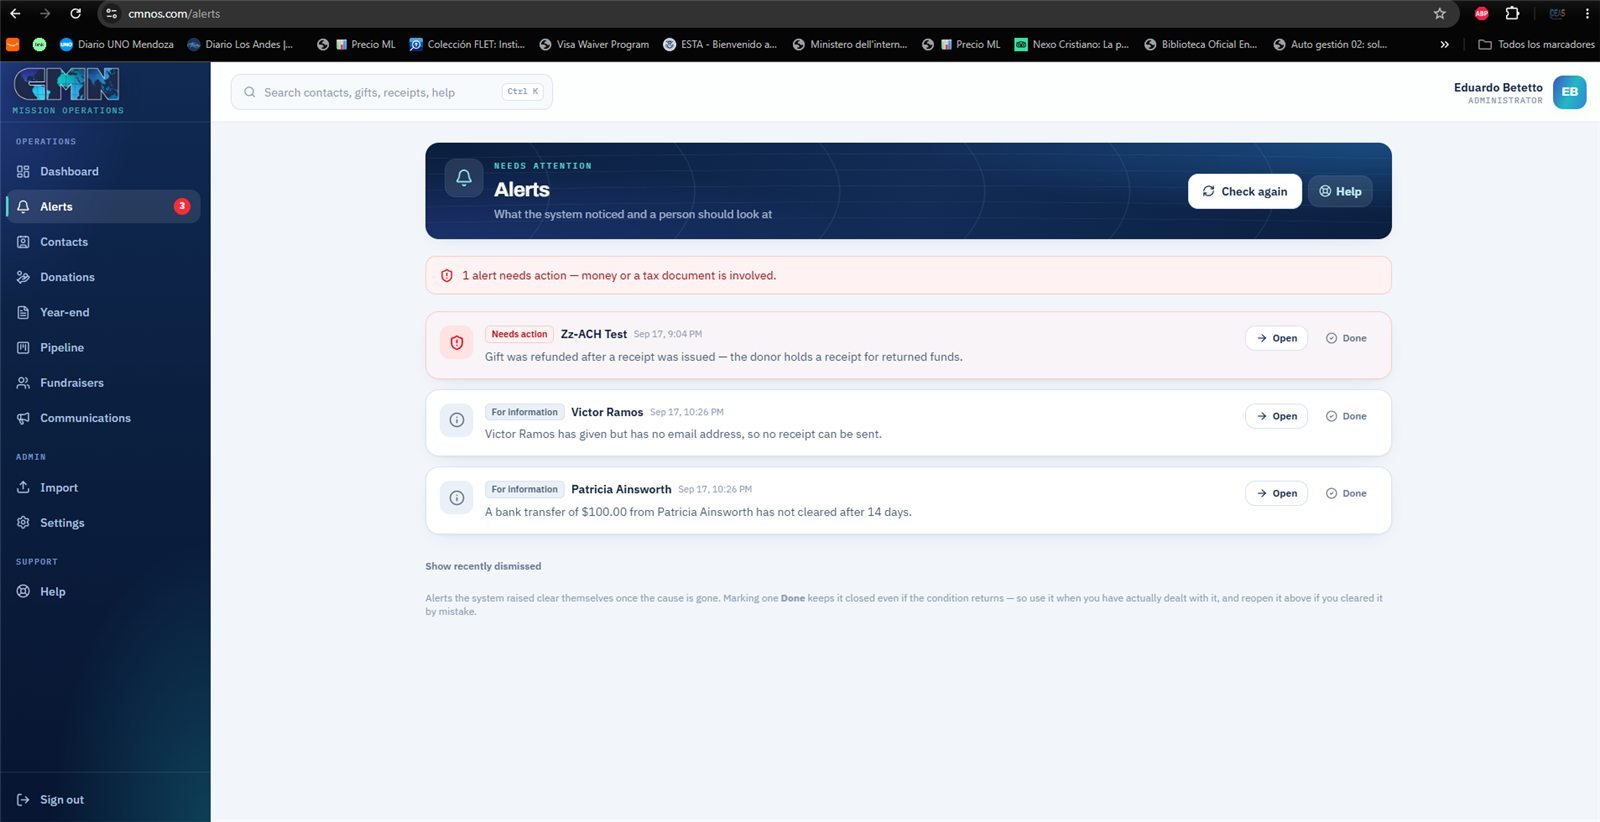Reload the page with the refresh icon

(76, 13)
